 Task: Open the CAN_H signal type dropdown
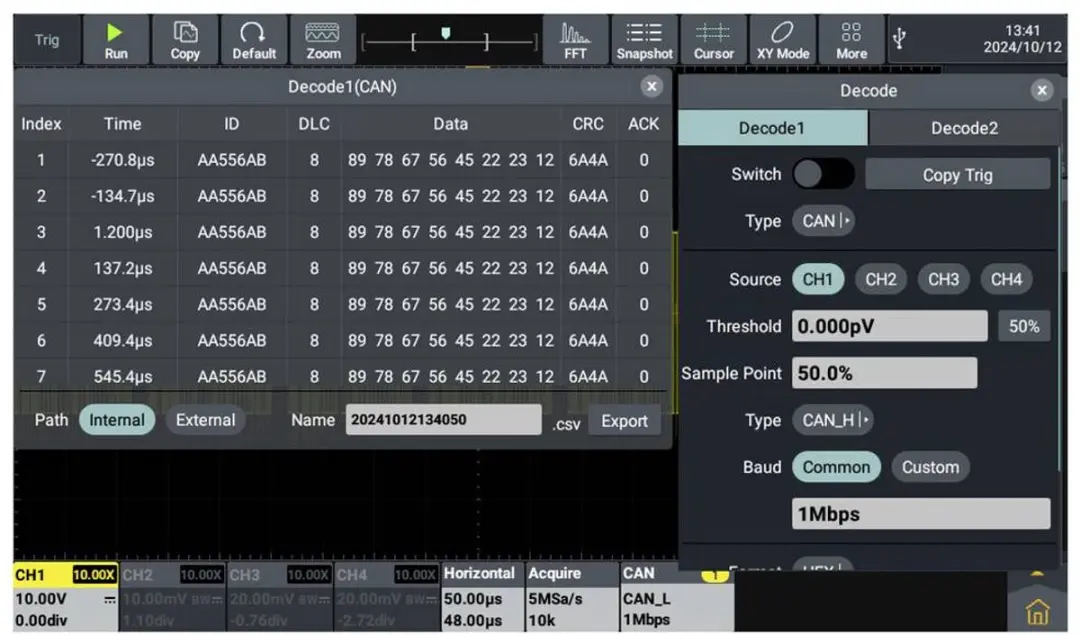coord(833,420)
